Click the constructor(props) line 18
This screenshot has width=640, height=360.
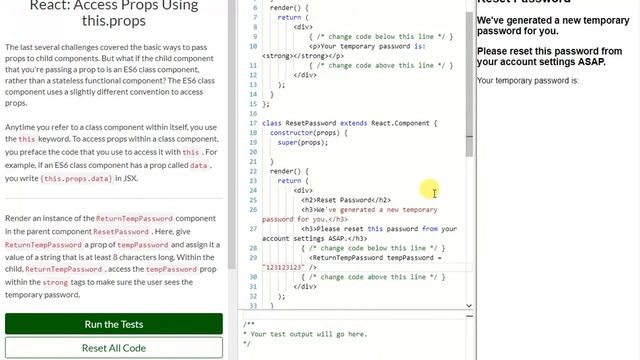click(309, 133)
